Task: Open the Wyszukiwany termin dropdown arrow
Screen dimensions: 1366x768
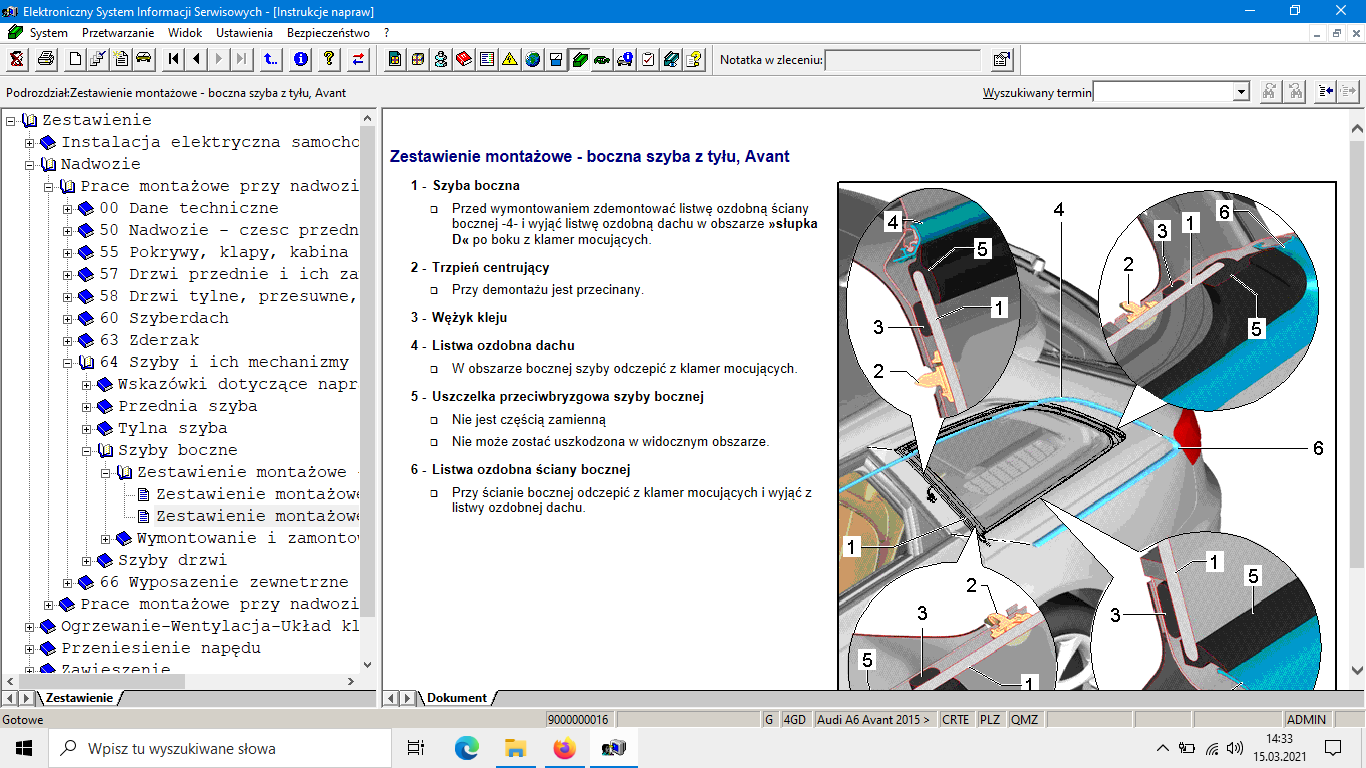Action: pyautogui.click(x=1241, y=92)
